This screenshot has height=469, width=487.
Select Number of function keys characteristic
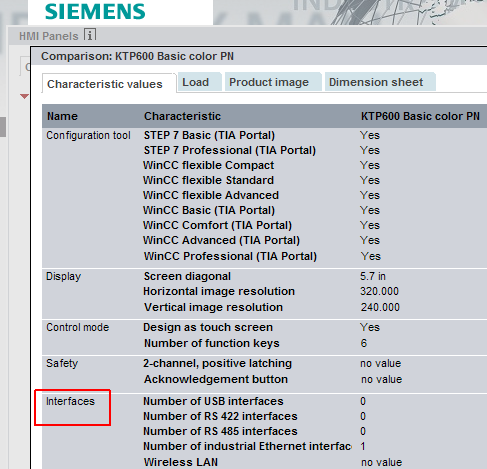212,343
